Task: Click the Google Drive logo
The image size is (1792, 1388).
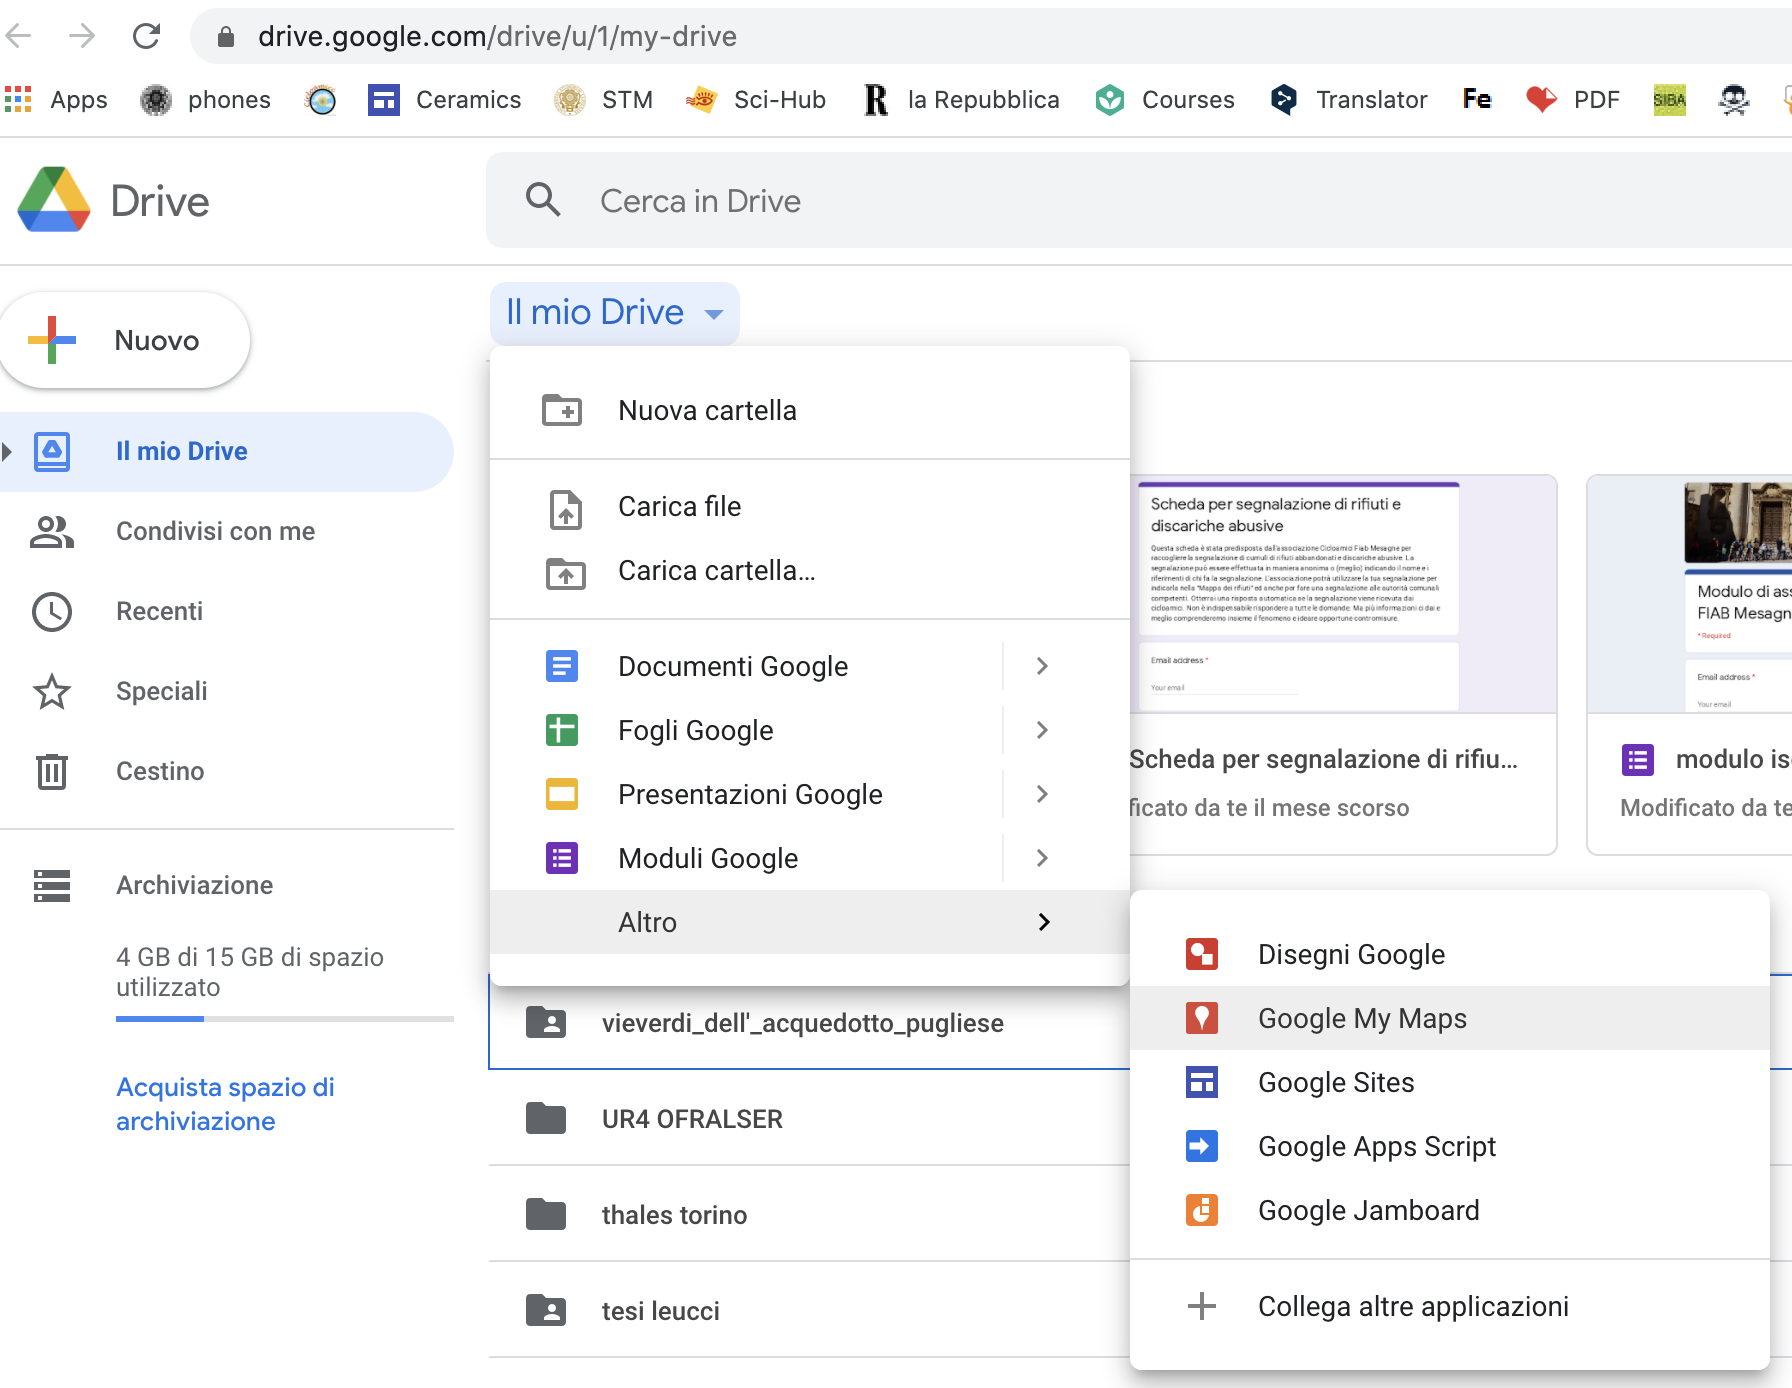Action: coord(54,200)
